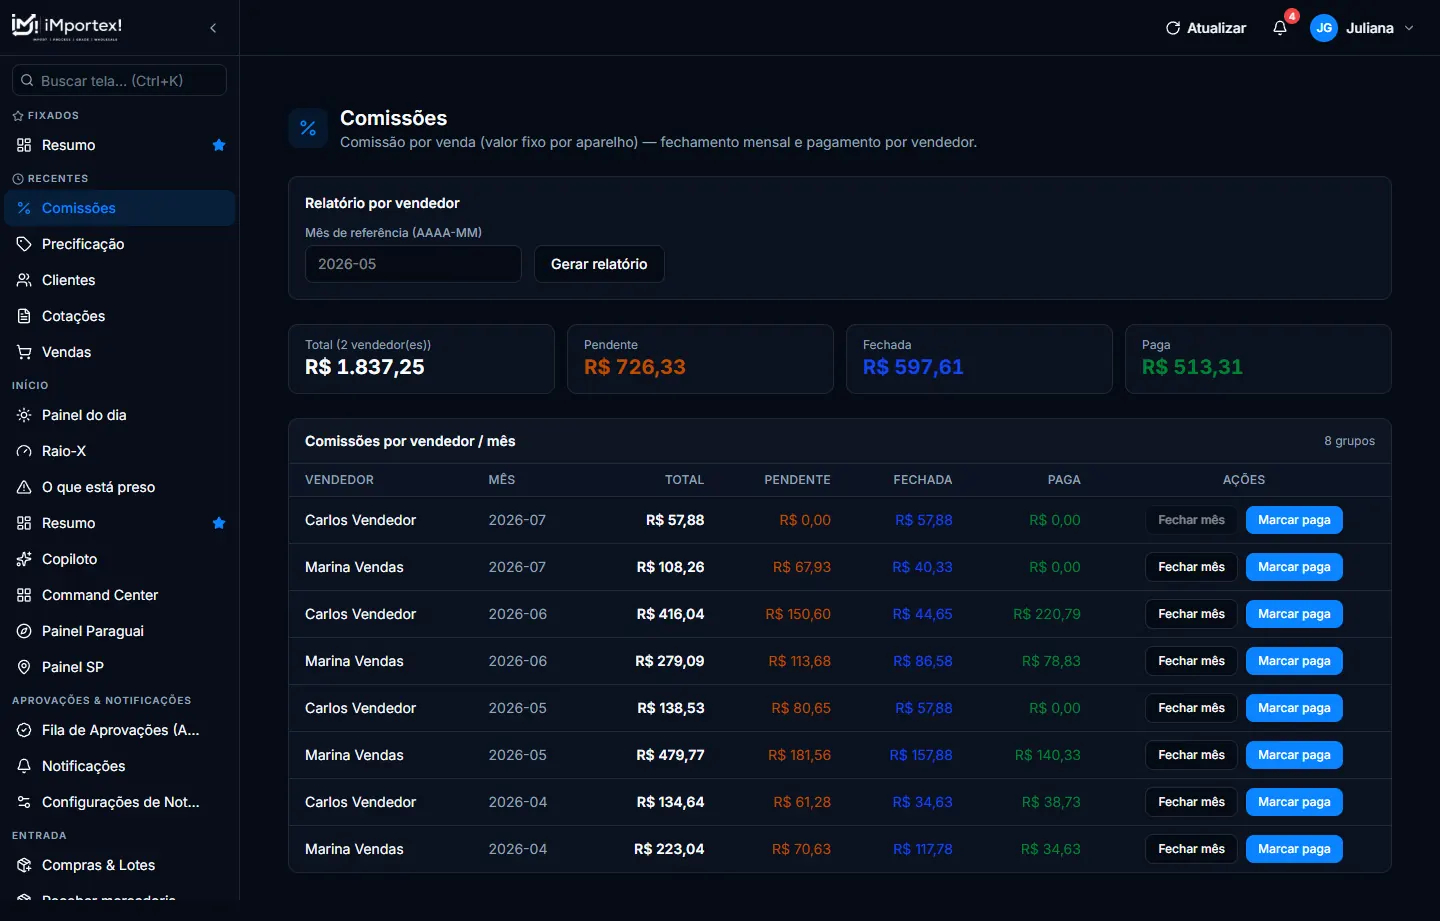Viewport: 1440px width, 921px height.
Task: Open Precificação from the sidebar
Action: (x=120, y=244)
